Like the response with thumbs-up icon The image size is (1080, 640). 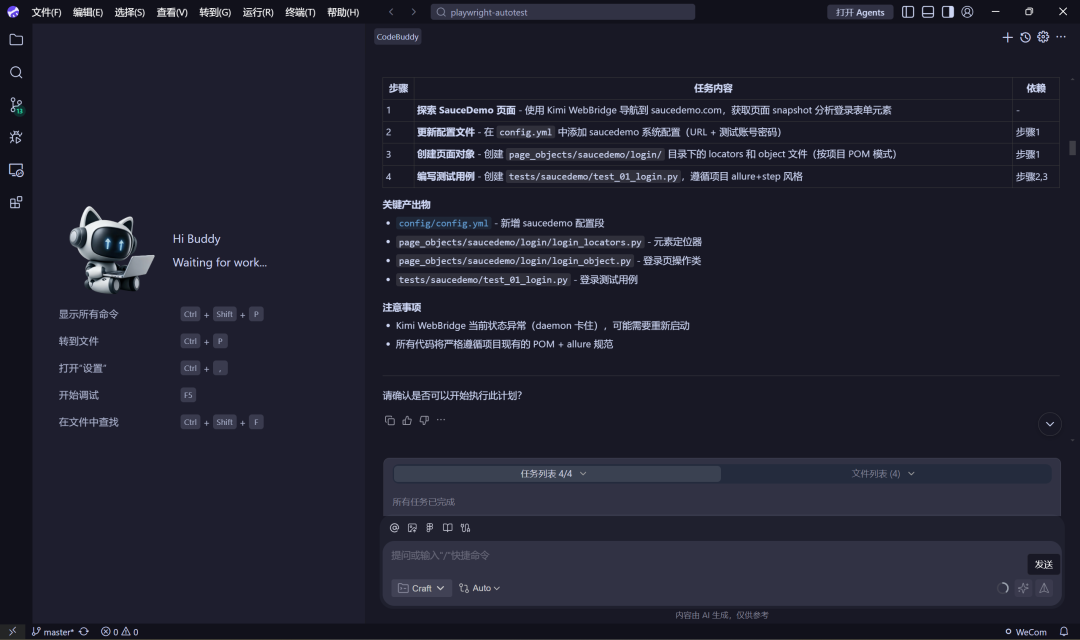(407, 420)
